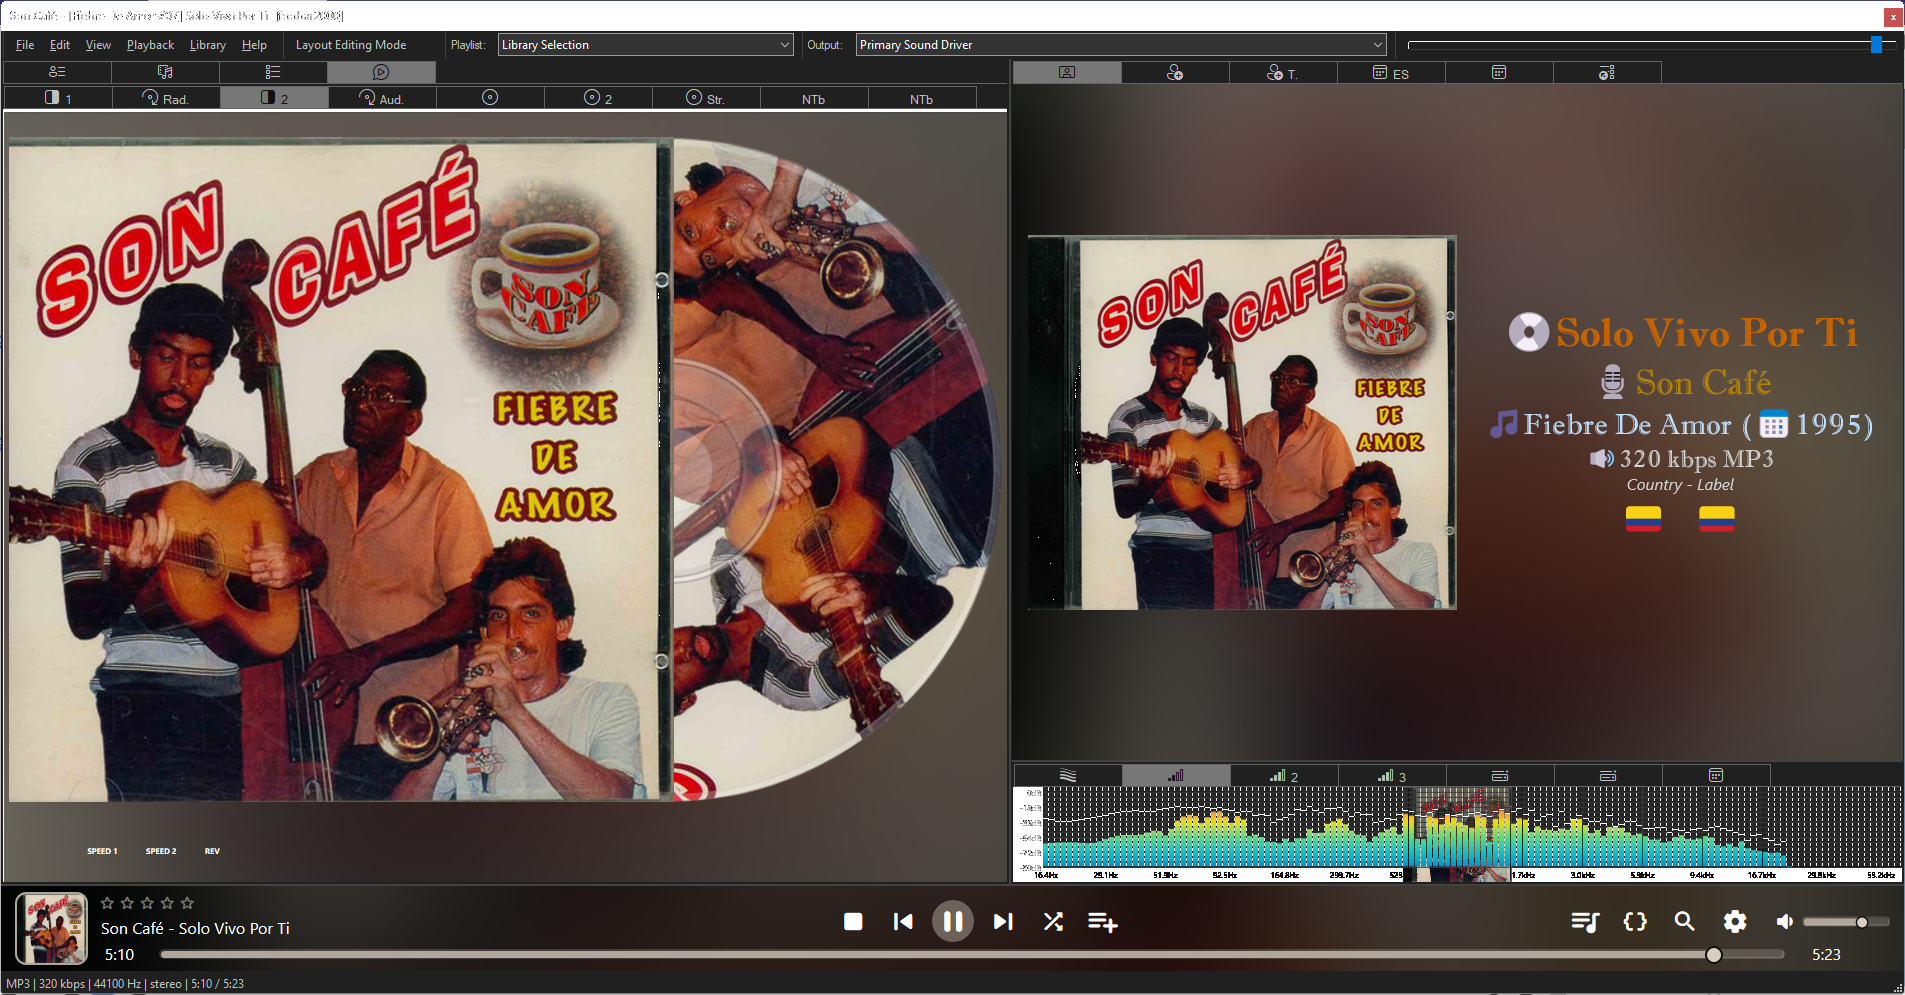Select the second NTb tab
Viewport: 1905px width, 995px height.
922,98
